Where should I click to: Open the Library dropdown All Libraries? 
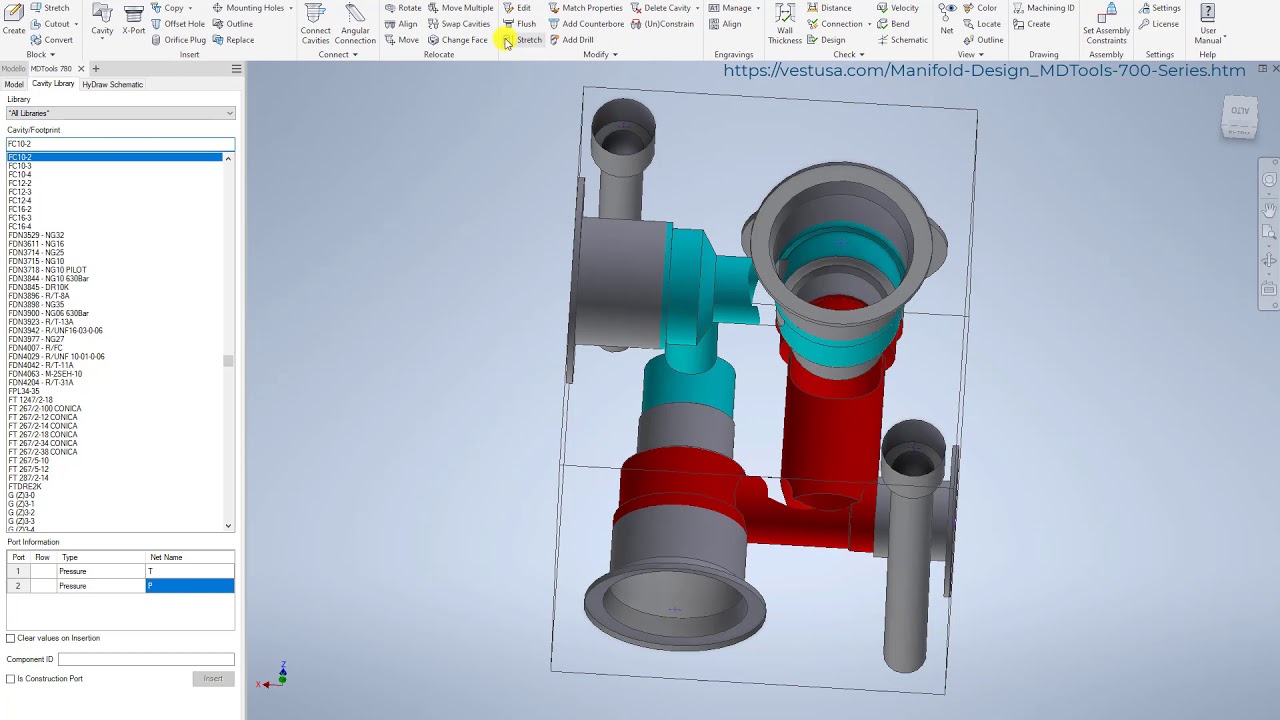[120, 113]
